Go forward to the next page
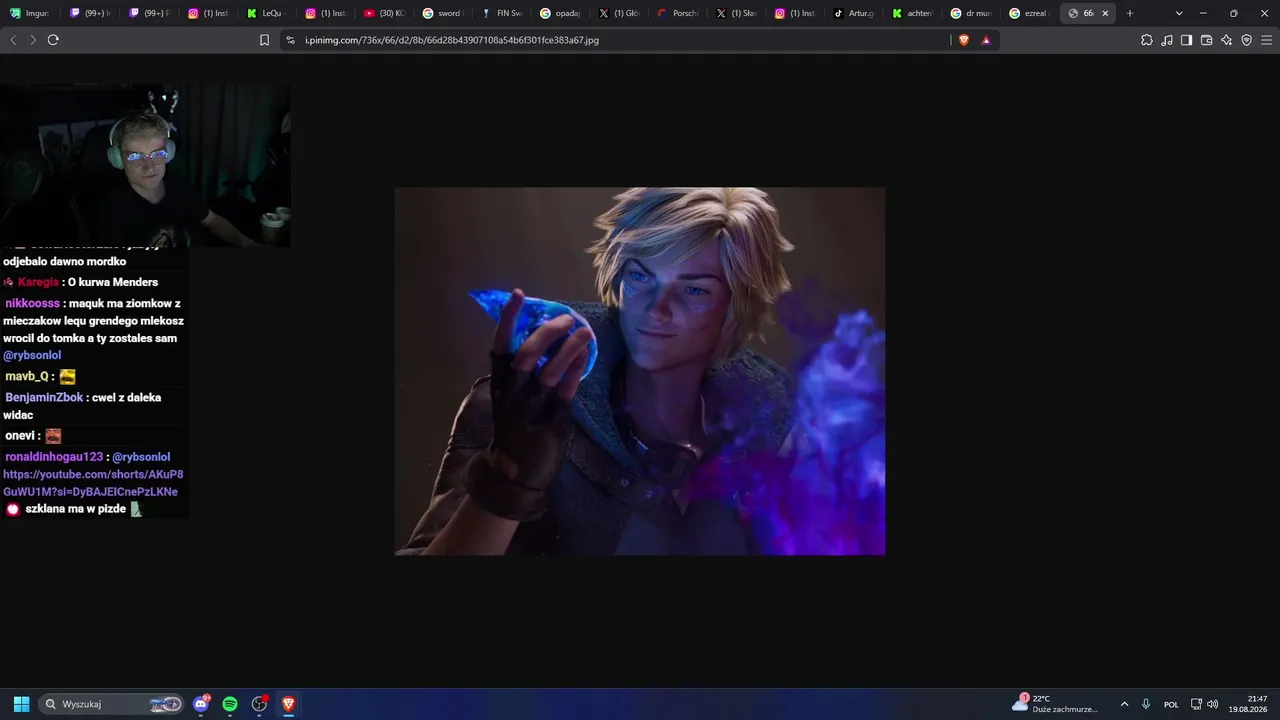The height and width of the screenshot is (720, 1280). click(33, 40)
